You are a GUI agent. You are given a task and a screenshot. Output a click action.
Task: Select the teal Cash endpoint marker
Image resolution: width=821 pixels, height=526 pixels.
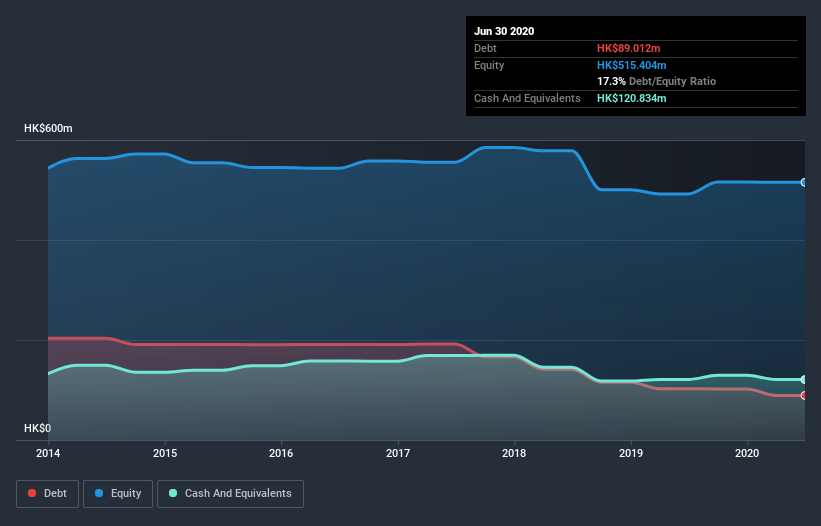tap(804, 379)
